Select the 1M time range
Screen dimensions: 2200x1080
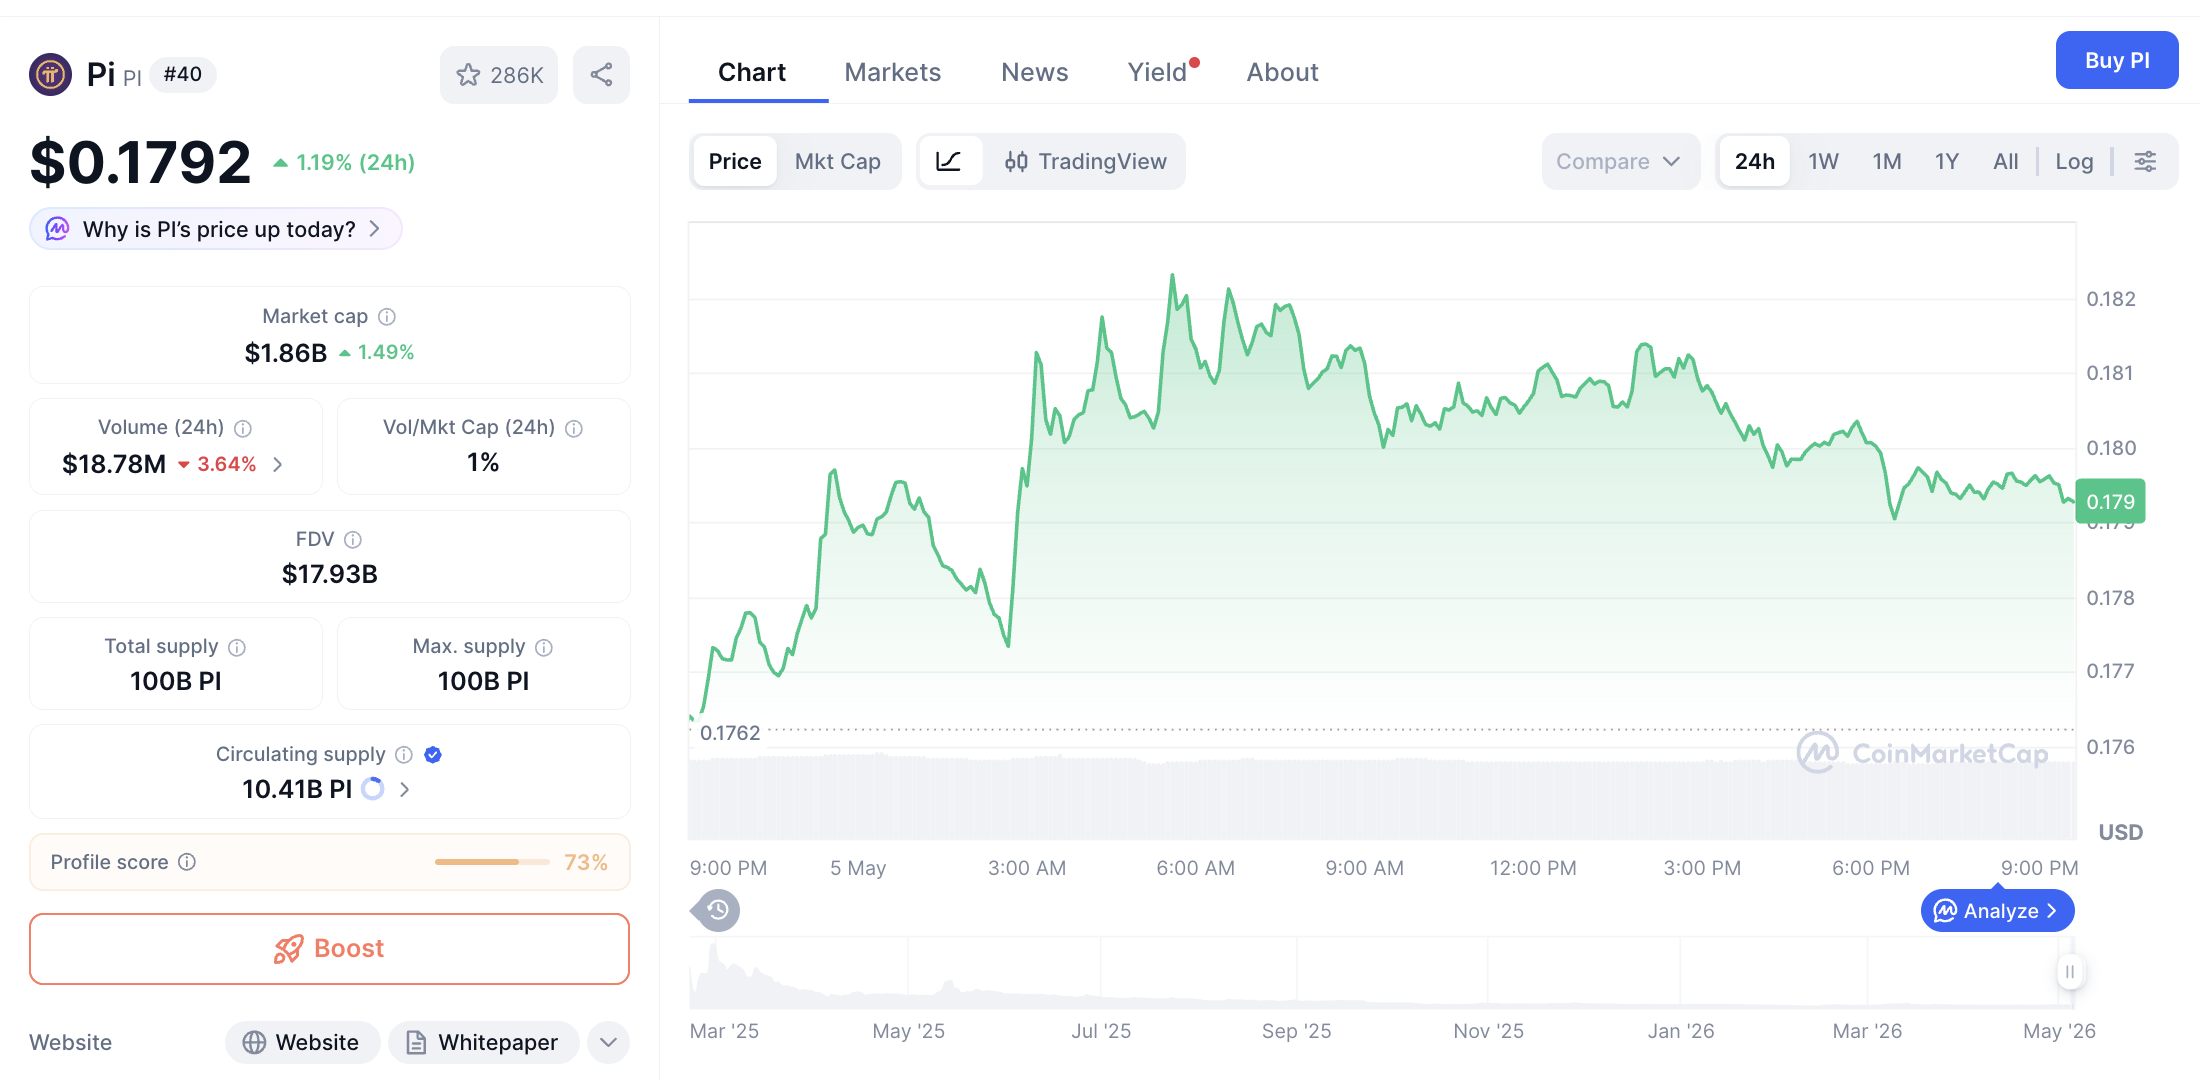point(1887,161)
